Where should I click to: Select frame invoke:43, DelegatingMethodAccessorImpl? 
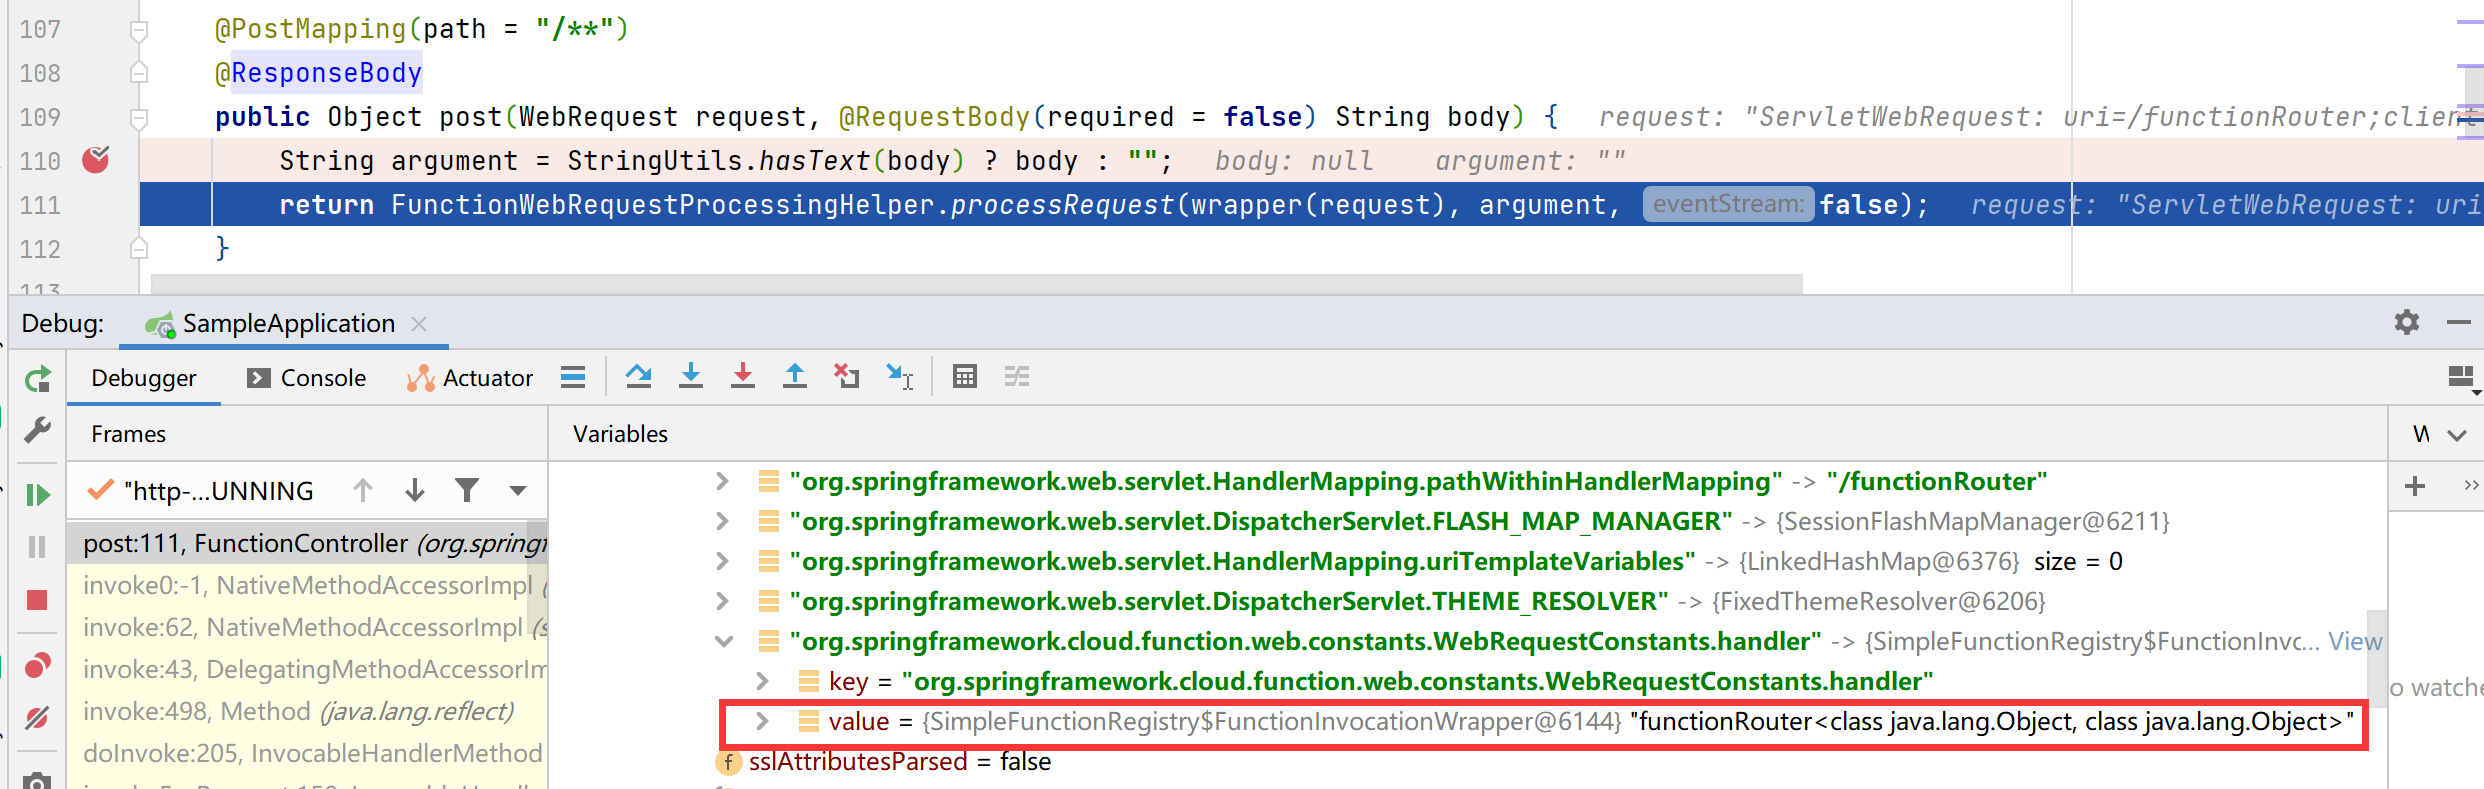point(307,669)
